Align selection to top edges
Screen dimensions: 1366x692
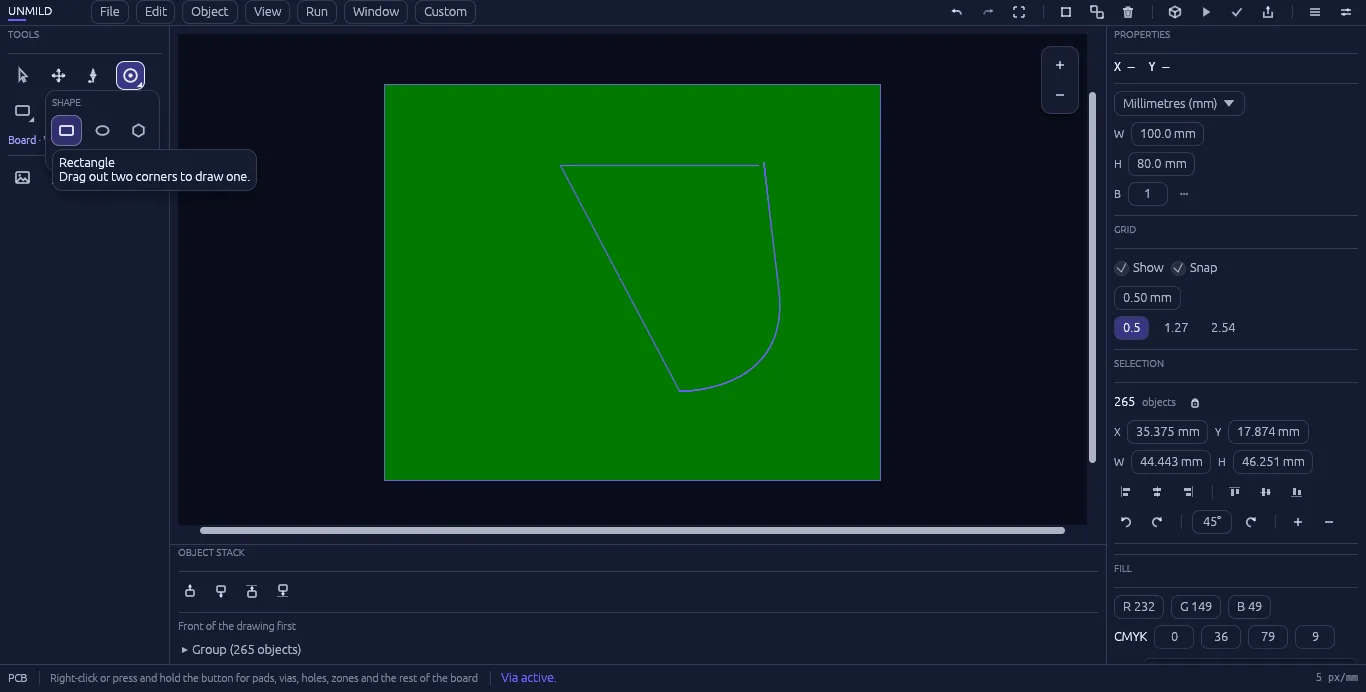(1234, 492)
